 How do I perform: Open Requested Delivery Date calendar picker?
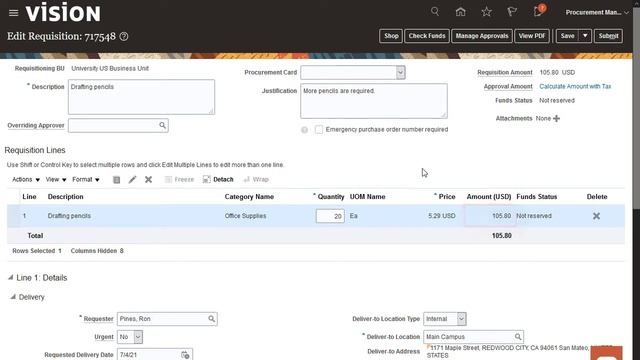pos(185,355)
